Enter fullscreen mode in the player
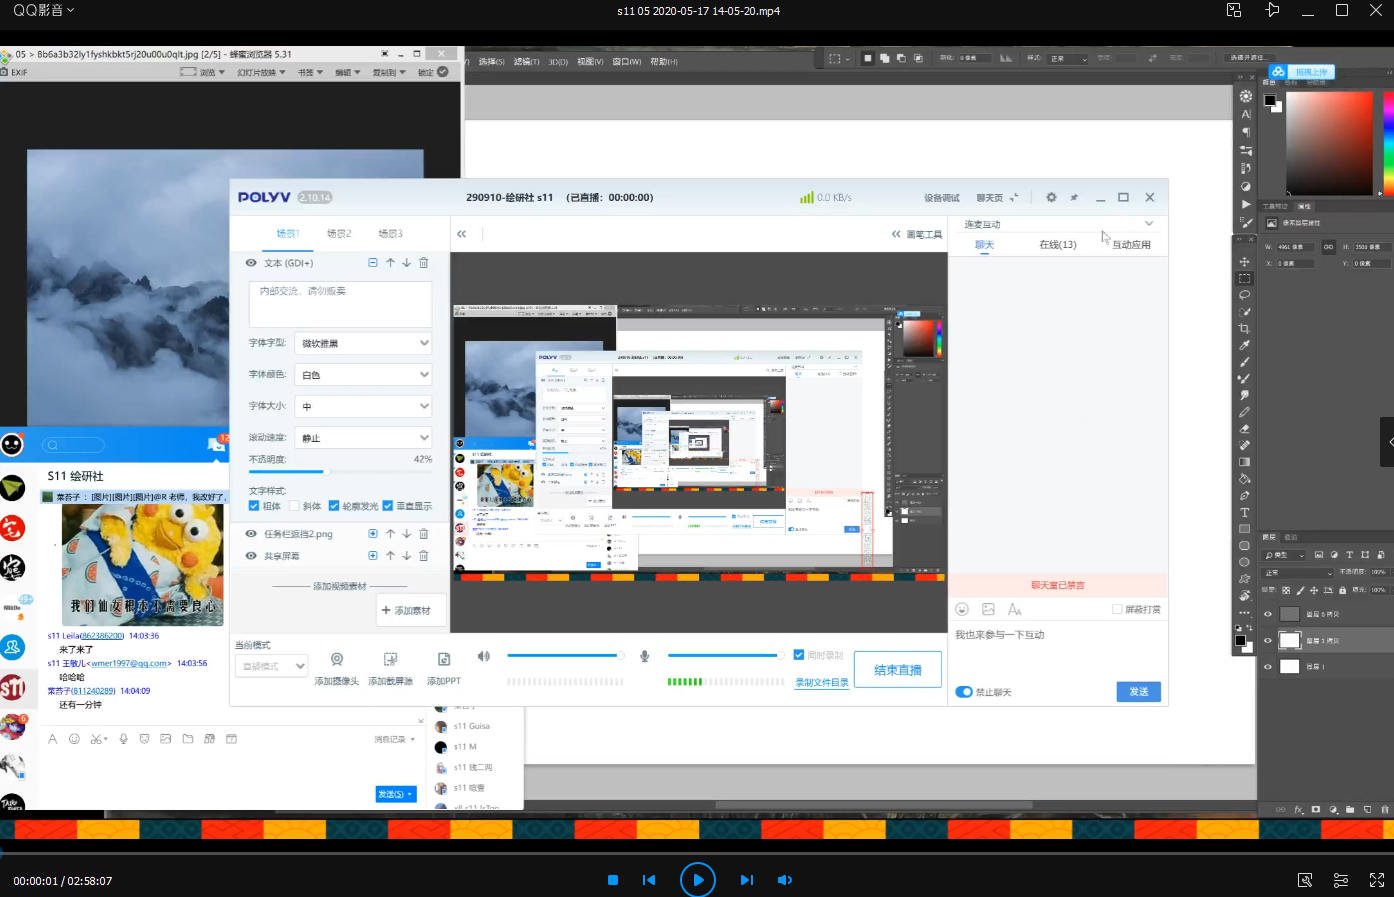1394x897 pixels. [1376, 880]
